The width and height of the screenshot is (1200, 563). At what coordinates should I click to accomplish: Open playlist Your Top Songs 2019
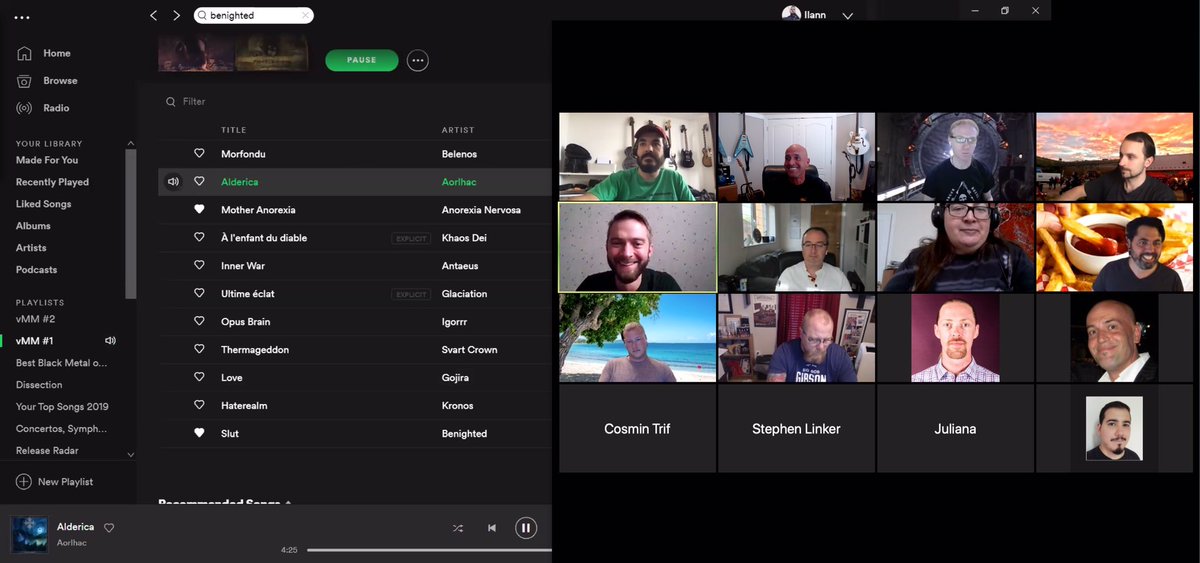(x=62, y=407)
